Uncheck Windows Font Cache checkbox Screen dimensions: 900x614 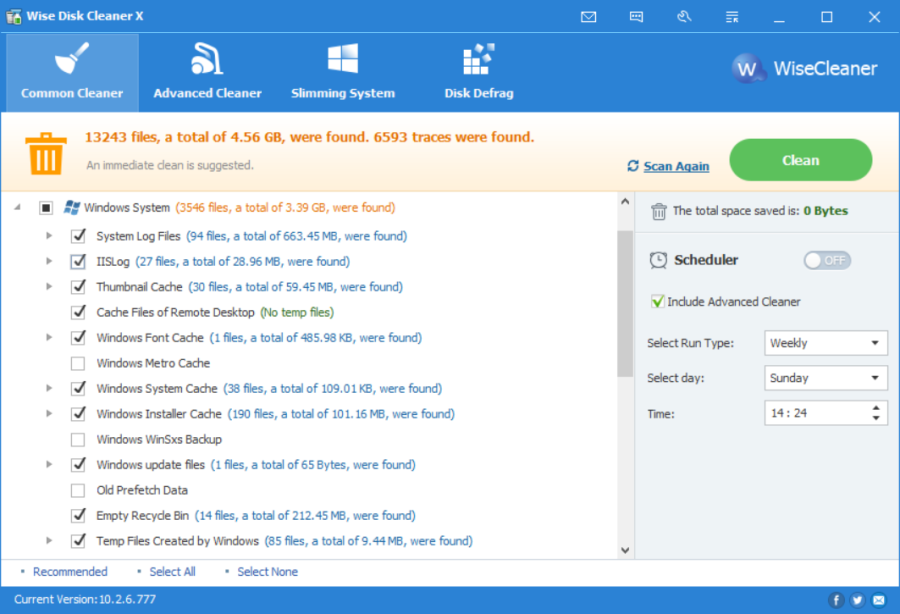click(78, 337)
